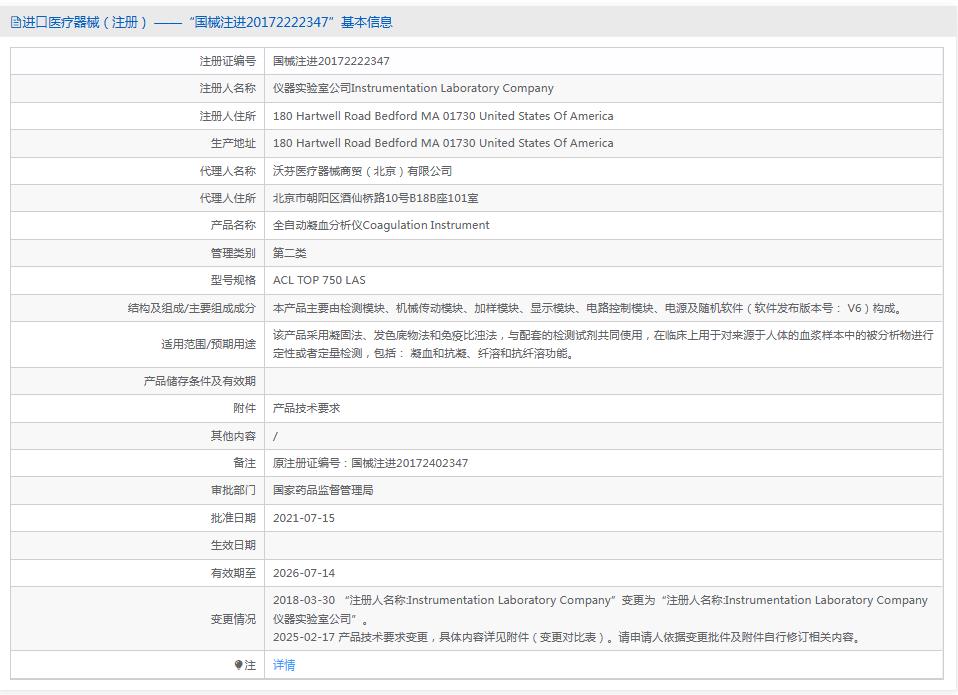The image size is (958, 695).
Task: Click the 管理类别 label
Action: pos(233,253)
